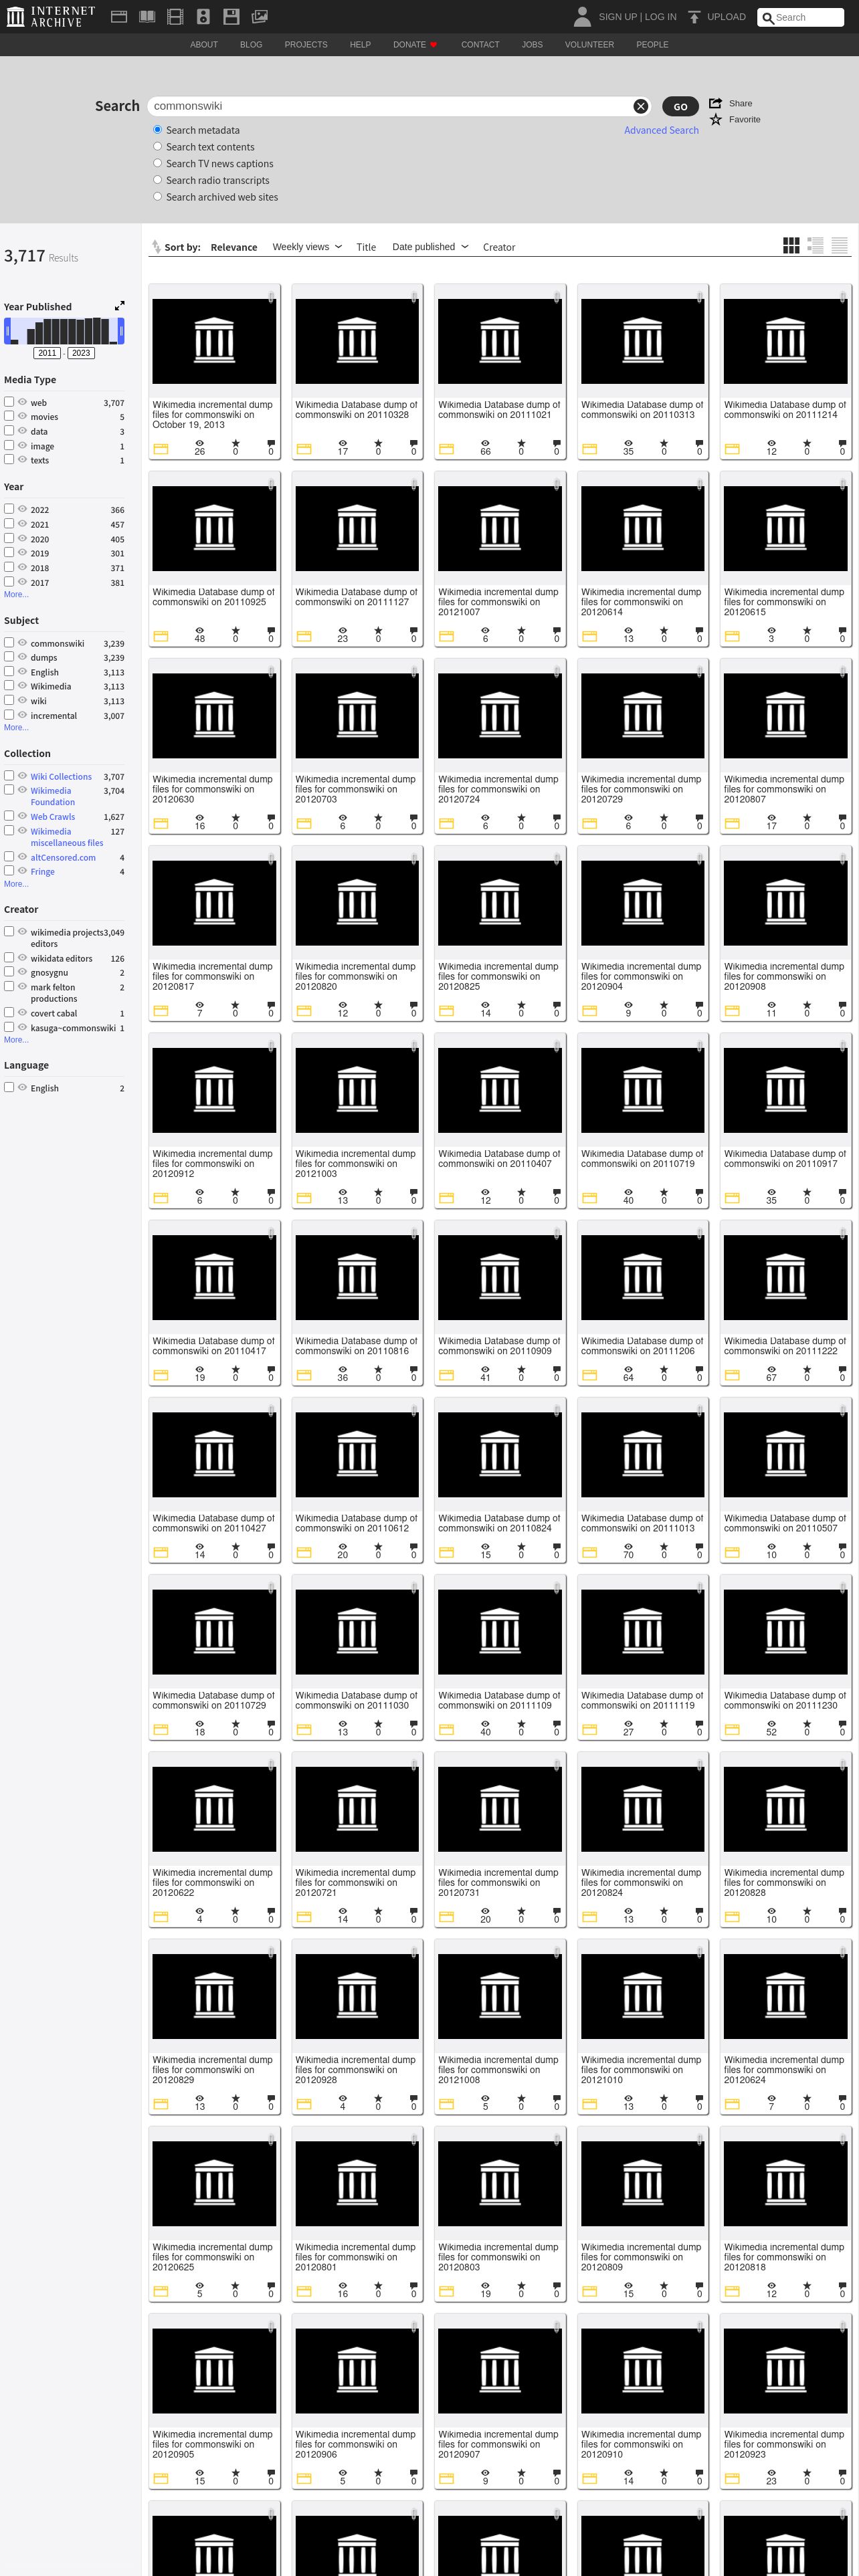Check the 2022 year checkbox

pyautogui.click(x=9, y=509)
